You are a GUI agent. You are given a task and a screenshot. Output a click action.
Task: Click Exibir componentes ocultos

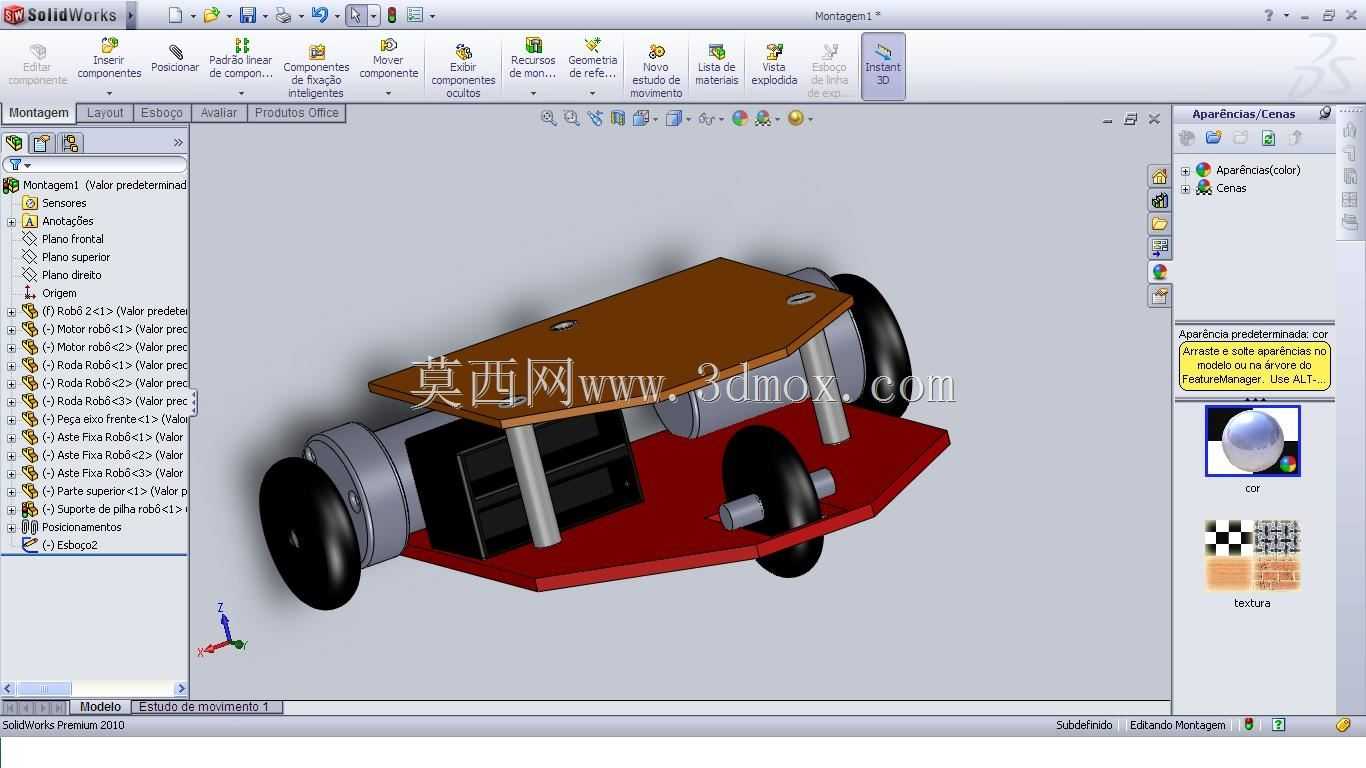click(463, 70)
